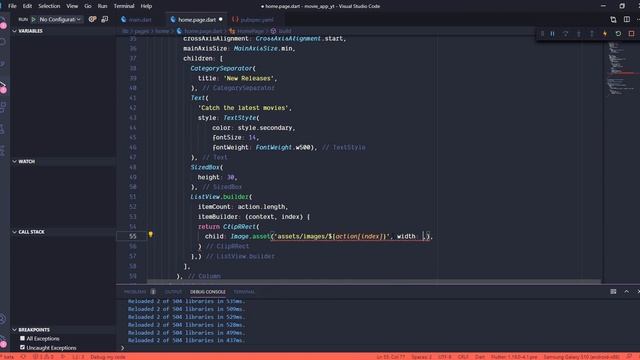Click notifications bell in status bar
The height and width of the screenshot is (360, 640).
click(629, 357)
